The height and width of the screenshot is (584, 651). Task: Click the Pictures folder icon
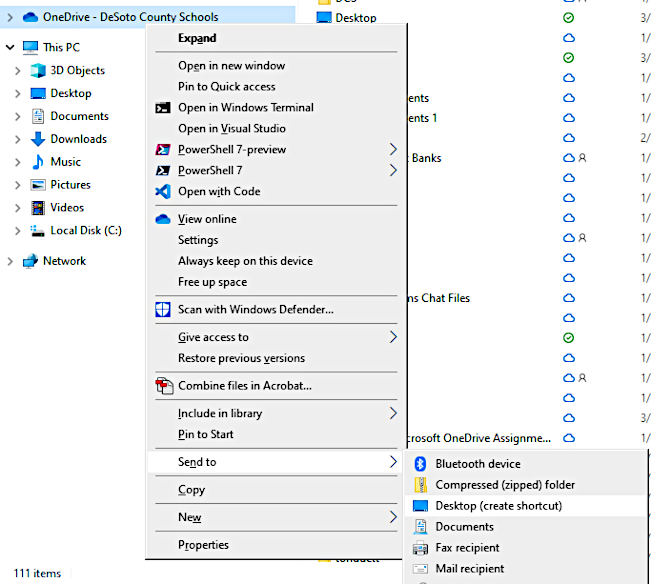(x=38, y=185)
